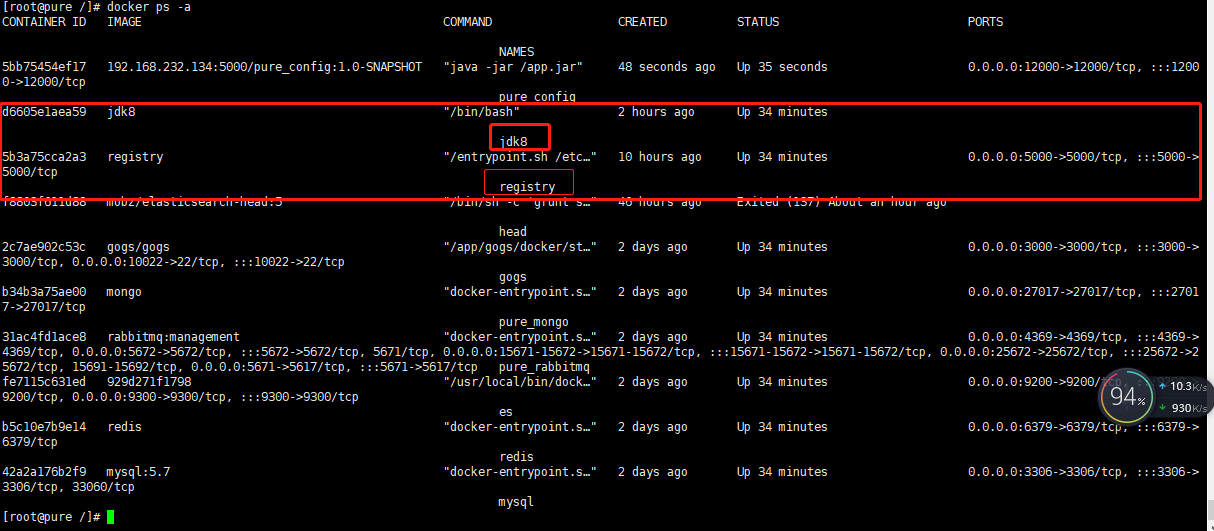The image size is (1214, 531).
Task: Click the pure_mongo container name
Action: coord(534,322)
